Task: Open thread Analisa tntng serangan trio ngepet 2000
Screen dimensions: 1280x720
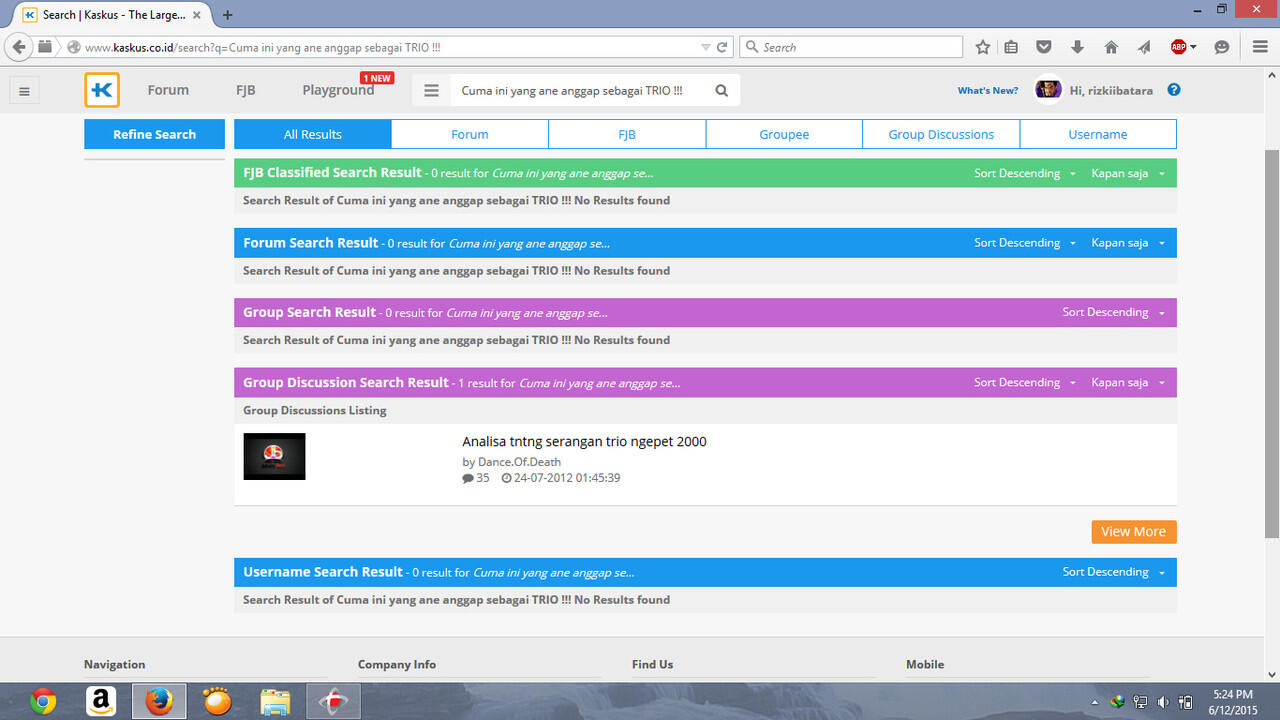Action: click(x=584, y=442)
